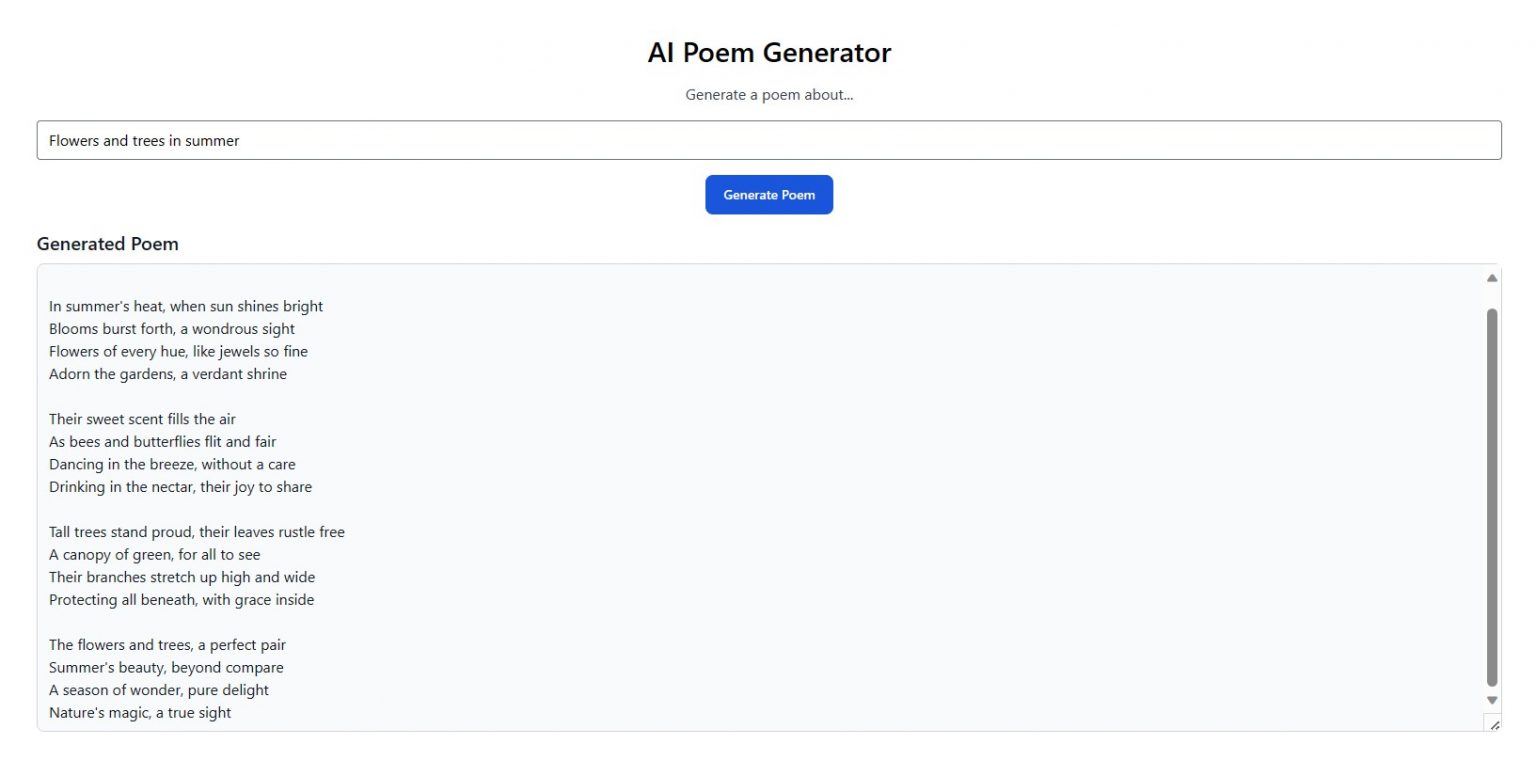This screenshot has height=760, width=1536.
Task: Click the empty area right of the poem text
Action: [900, 500]
